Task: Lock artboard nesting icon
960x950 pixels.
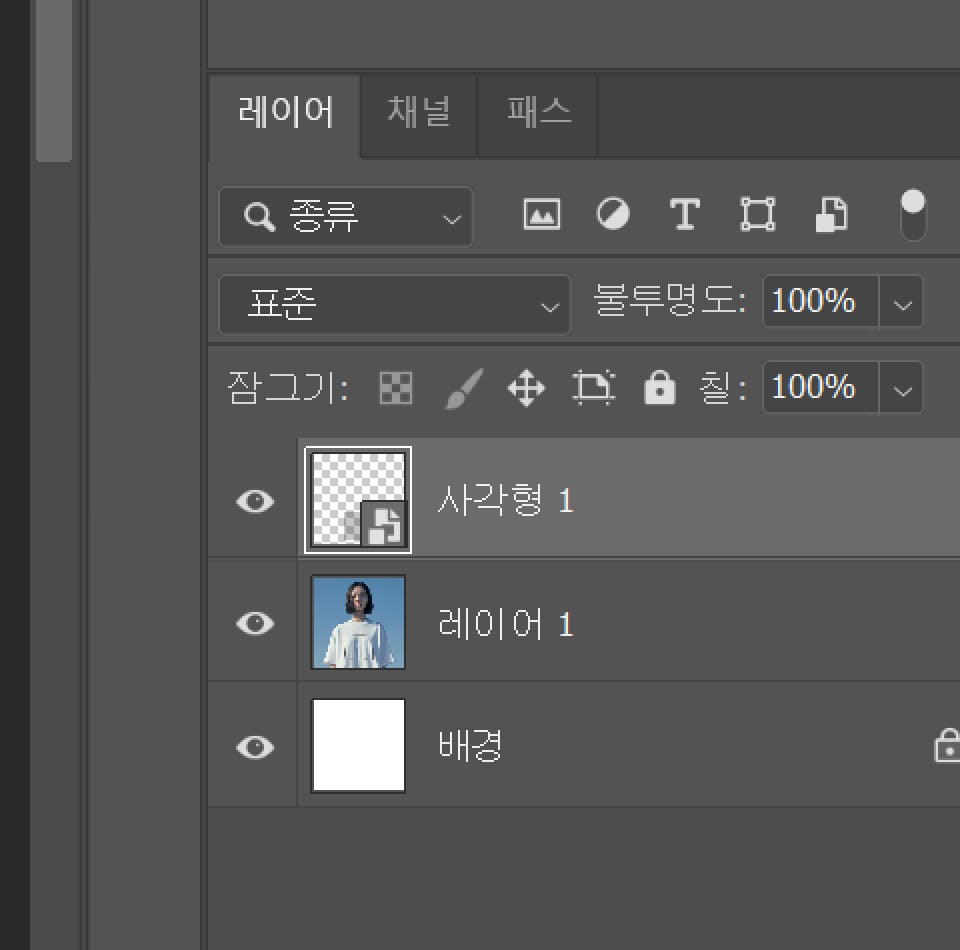Action: point(593,388)
